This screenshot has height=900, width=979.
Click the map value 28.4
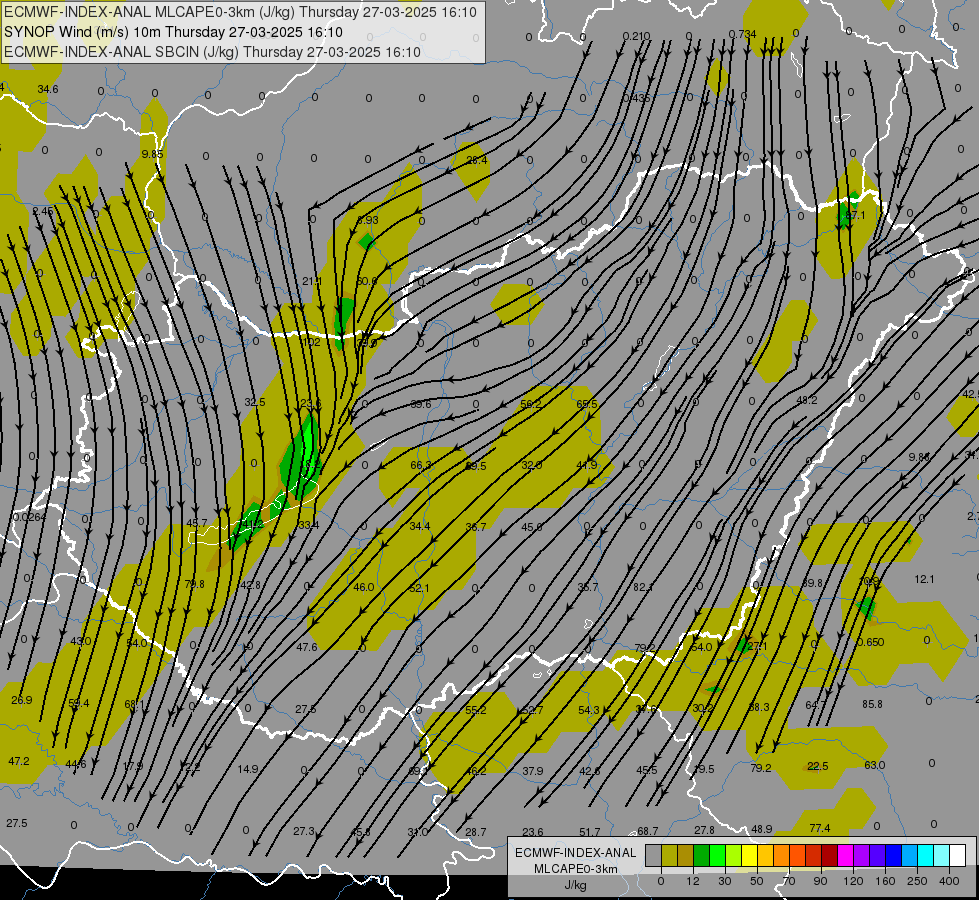pos(476,160)
